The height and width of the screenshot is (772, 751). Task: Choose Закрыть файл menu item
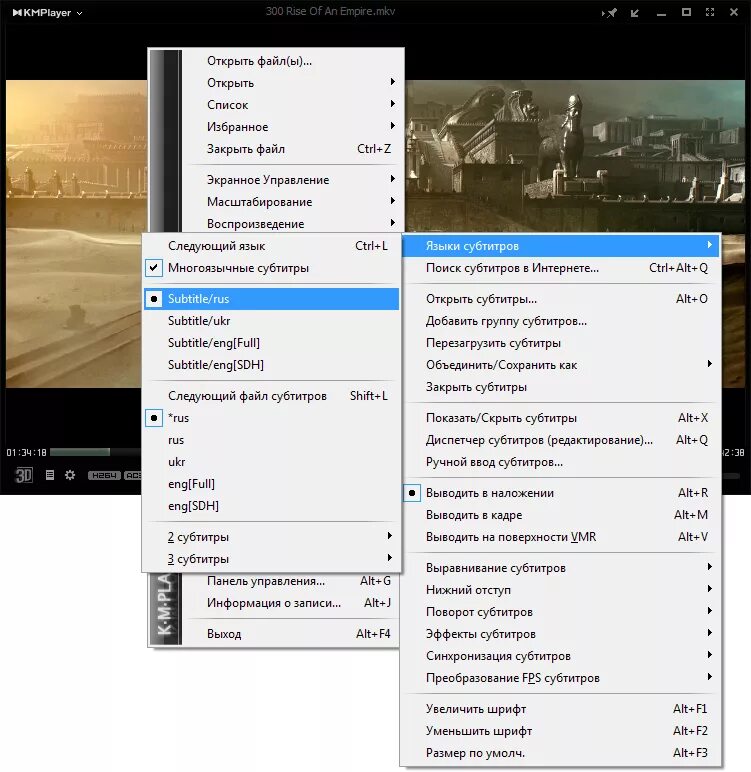point(294,149)
